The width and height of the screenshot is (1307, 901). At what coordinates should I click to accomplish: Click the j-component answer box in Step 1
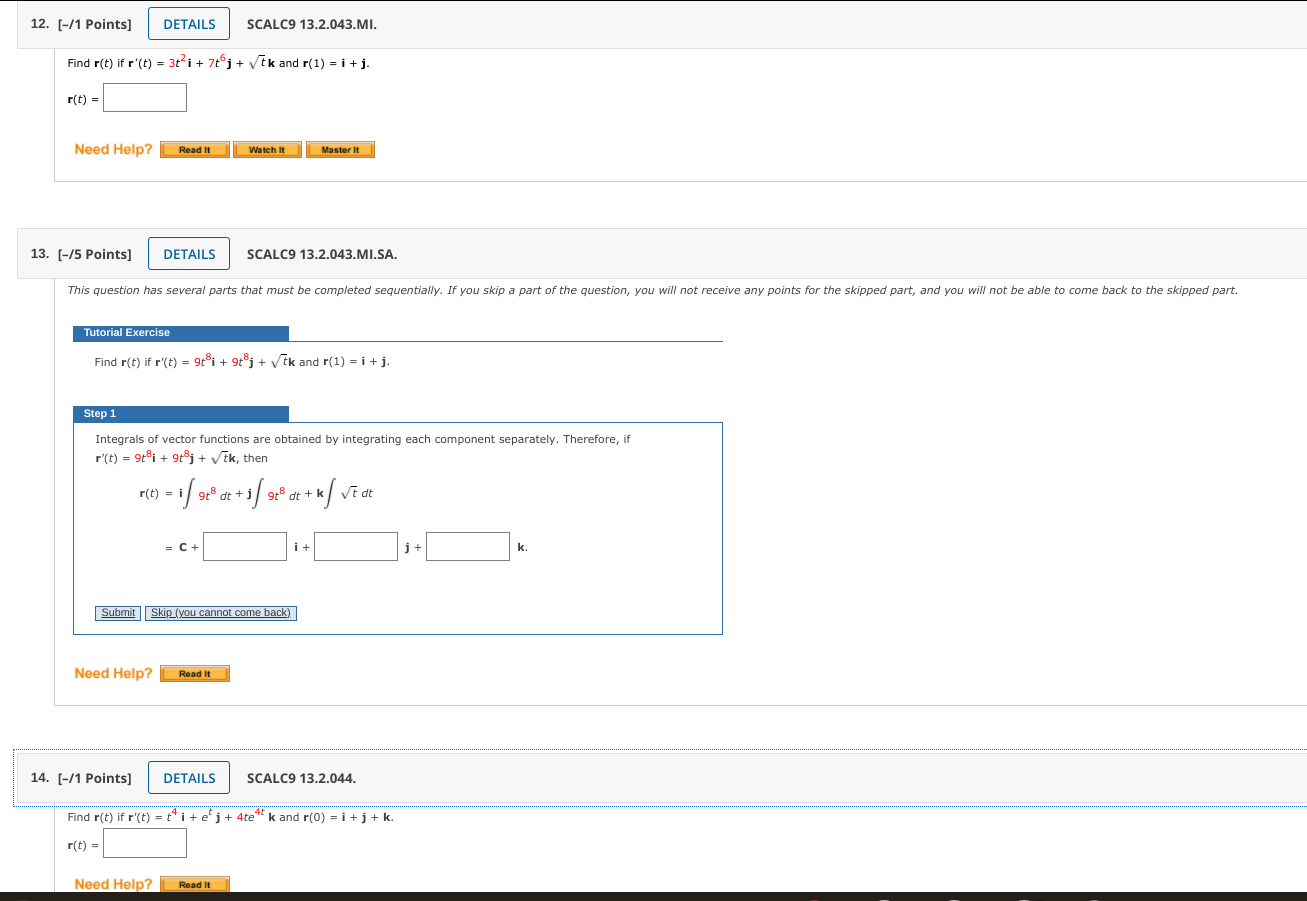pyautogui.click(x=356, y=546)
